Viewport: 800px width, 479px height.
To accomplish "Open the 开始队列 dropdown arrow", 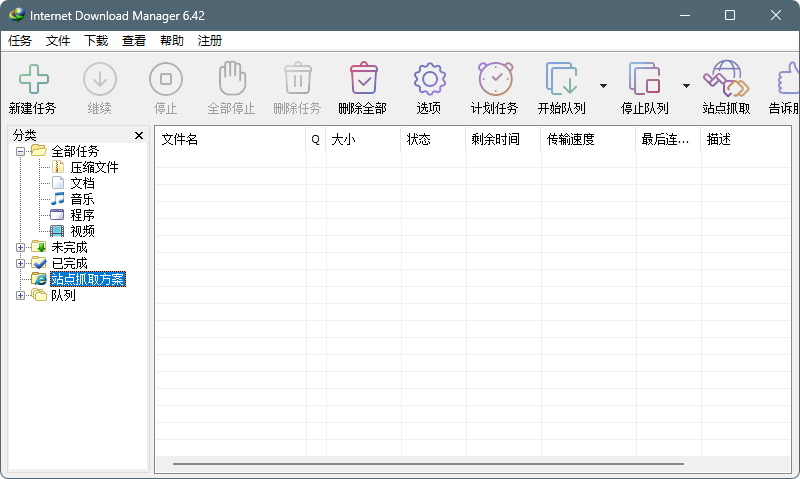I will [x=603, y=86].
